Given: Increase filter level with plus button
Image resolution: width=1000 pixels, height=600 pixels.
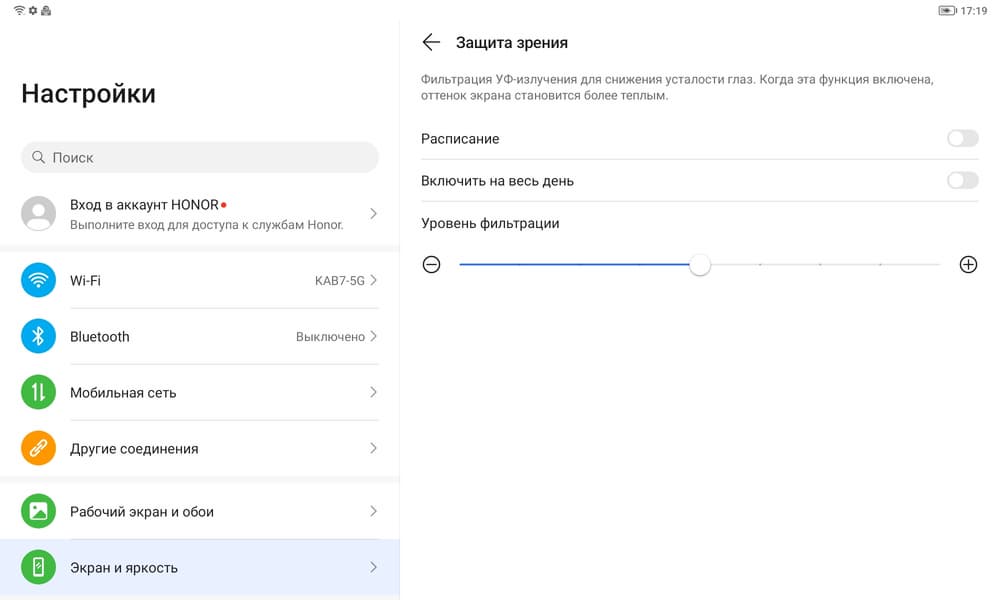Looking at the screenshot, I should click(x=968, y=265).
